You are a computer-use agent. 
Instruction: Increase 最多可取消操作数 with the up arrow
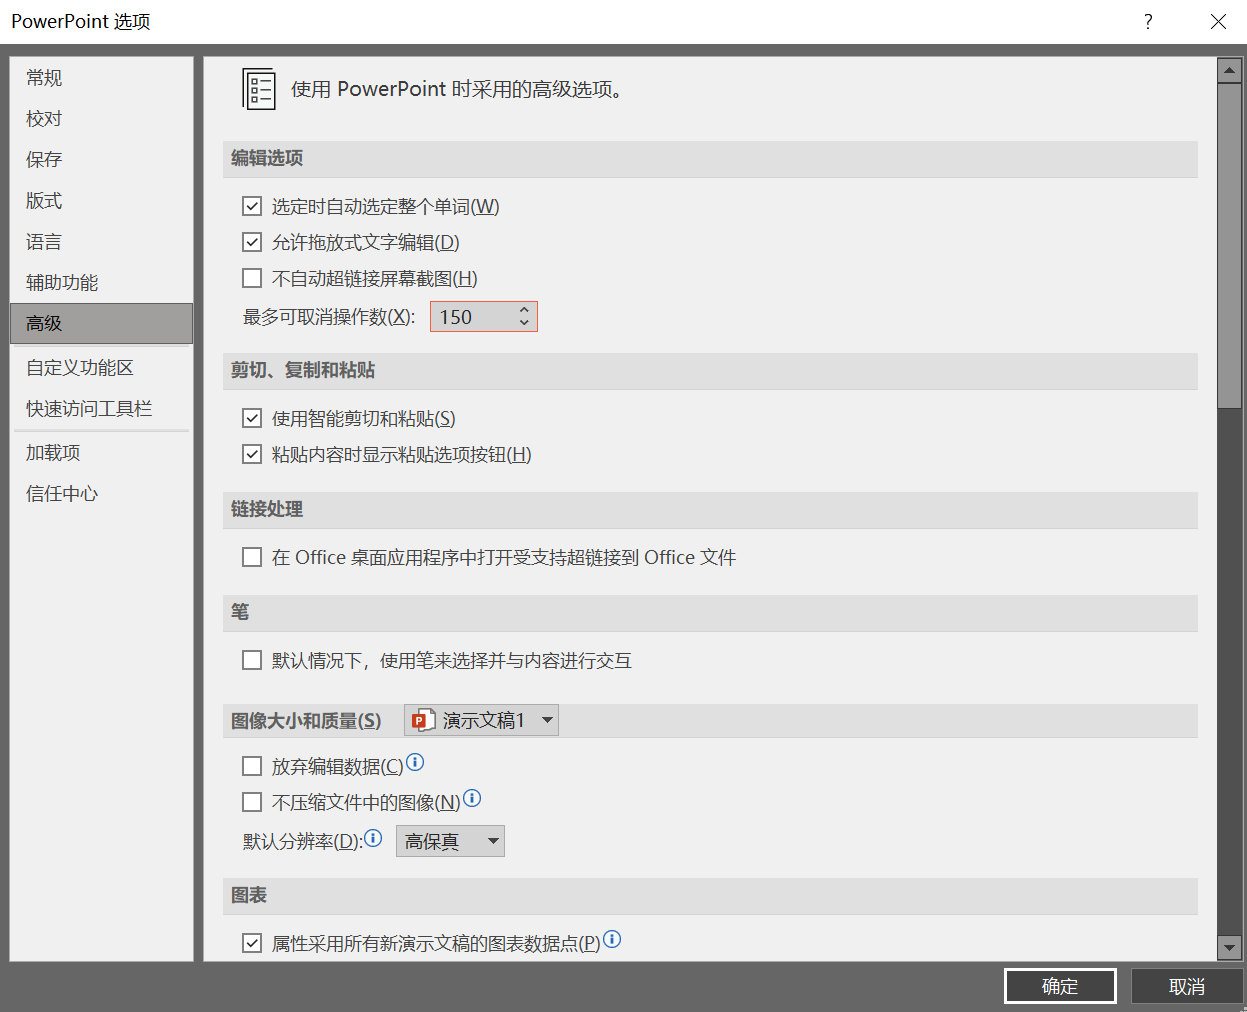click(x=524, y=310)
